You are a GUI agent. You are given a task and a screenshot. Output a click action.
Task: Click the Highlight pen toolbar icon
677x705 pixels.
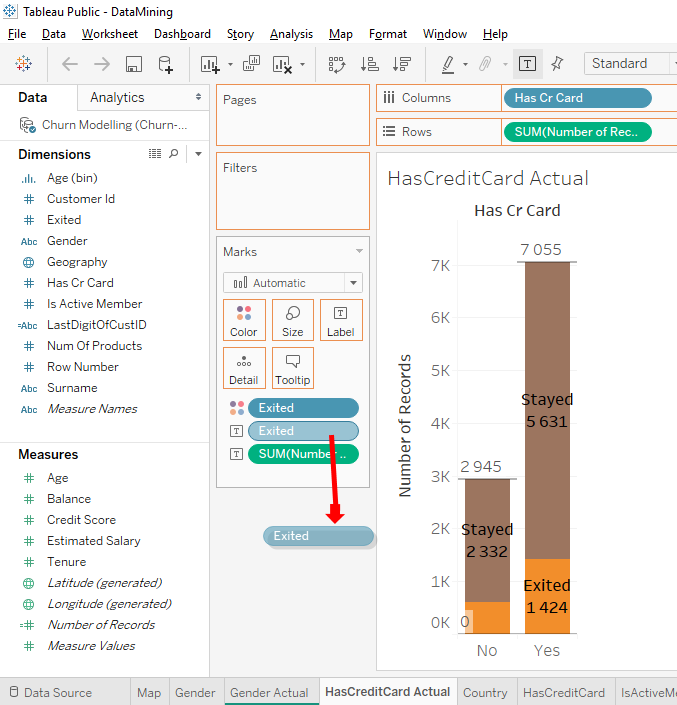coord(448,64)
